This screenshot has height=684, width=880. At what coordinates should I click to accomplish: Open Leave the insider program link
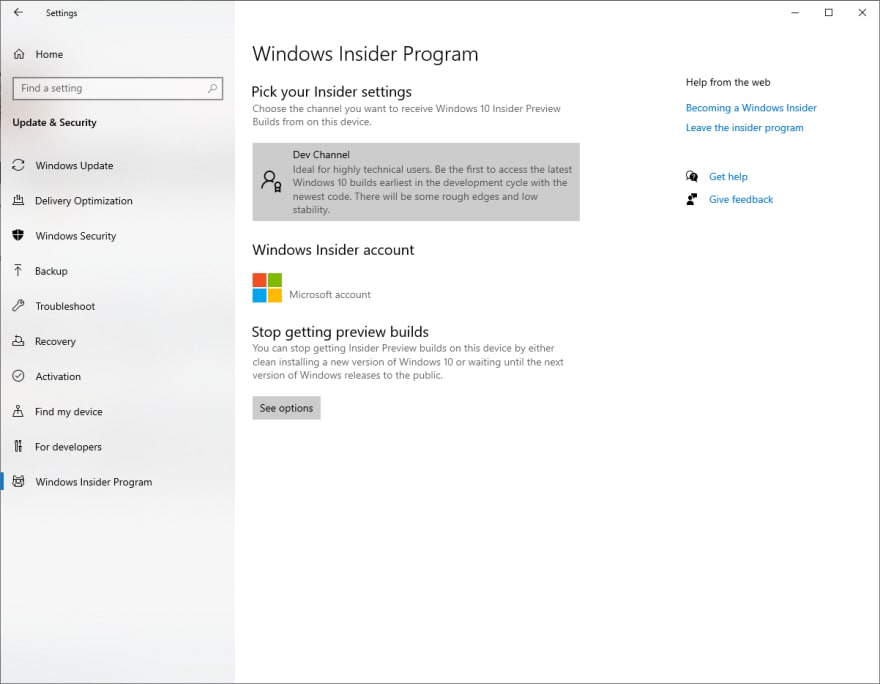[x=744, y=128]
